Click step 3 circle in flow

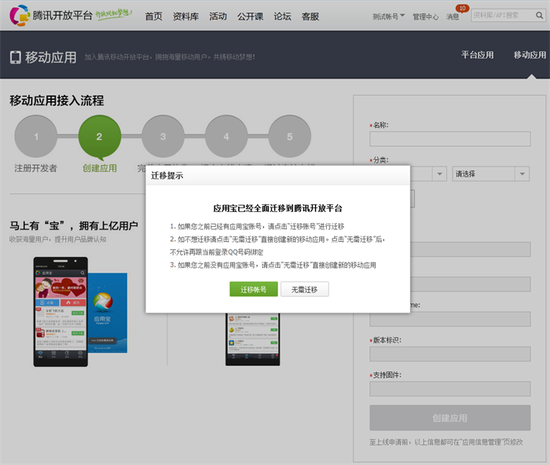[163, 136]
